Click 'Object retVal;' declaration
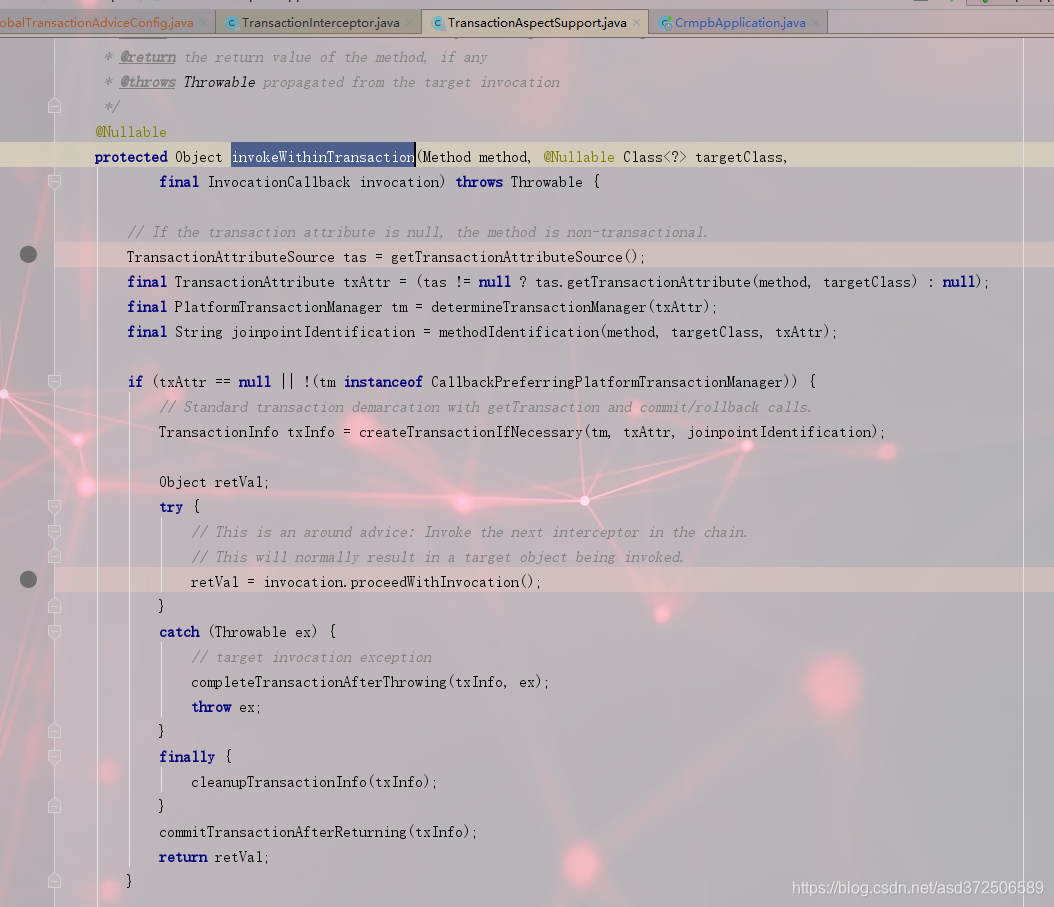Image resolution: width=1054 pixels, height=907 pixels. coord(214,482)
